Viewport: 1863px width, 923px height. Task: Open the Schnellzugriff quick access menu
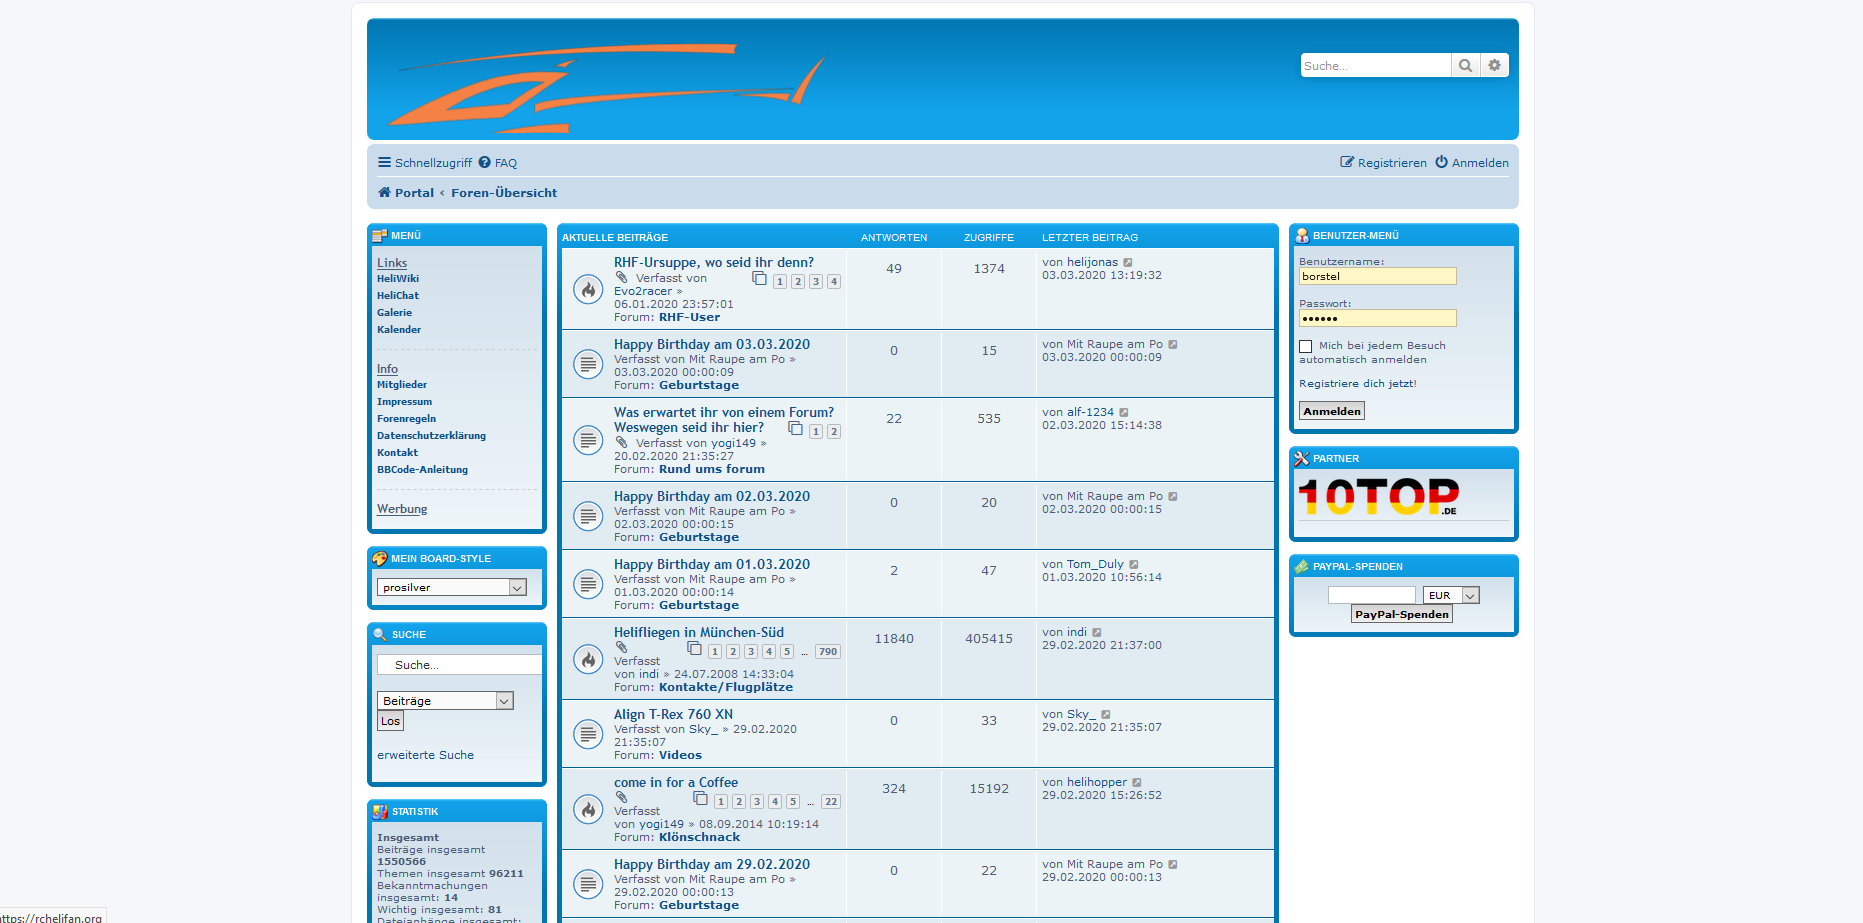425,163
